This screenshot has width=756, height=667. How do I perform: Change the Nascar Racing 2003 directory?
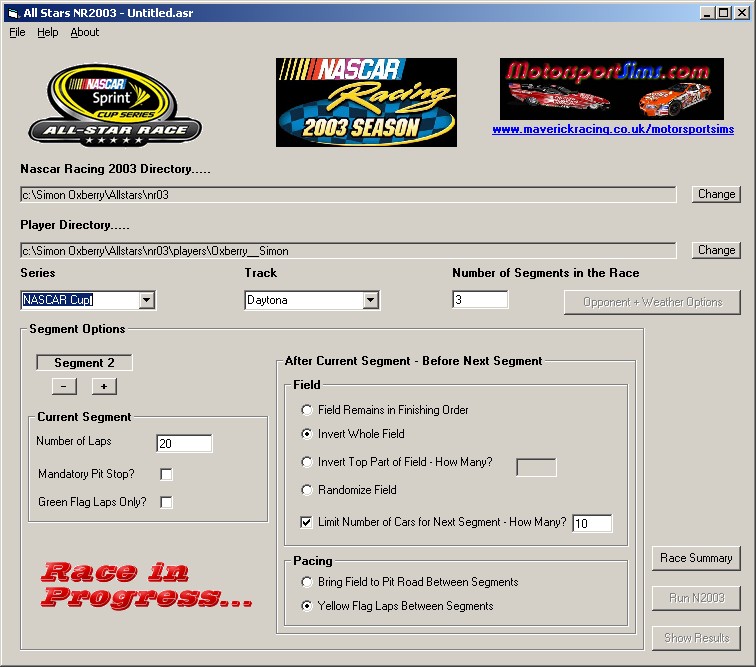click(x=716, y=194)
